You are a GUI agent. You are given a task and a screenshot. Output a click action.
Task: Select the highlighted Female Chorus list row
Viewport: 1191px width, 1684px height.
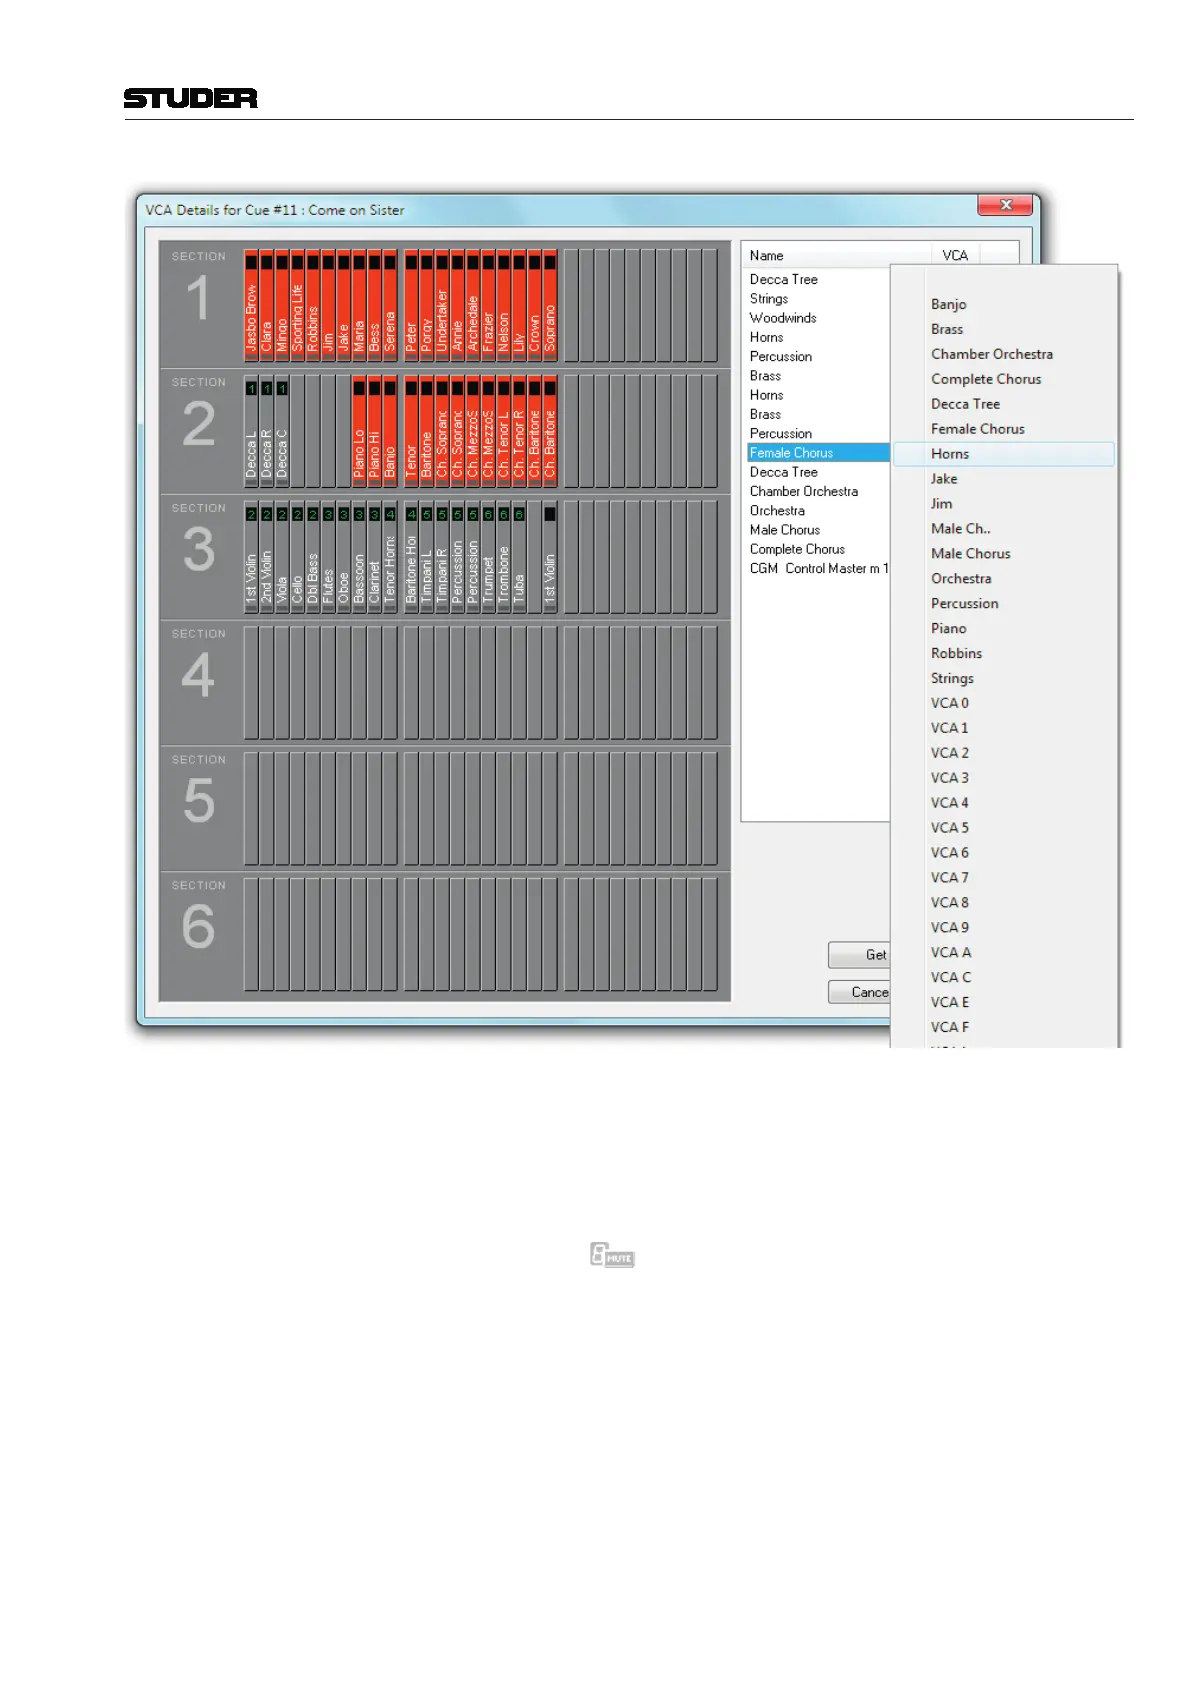click(x=818, y=453)
